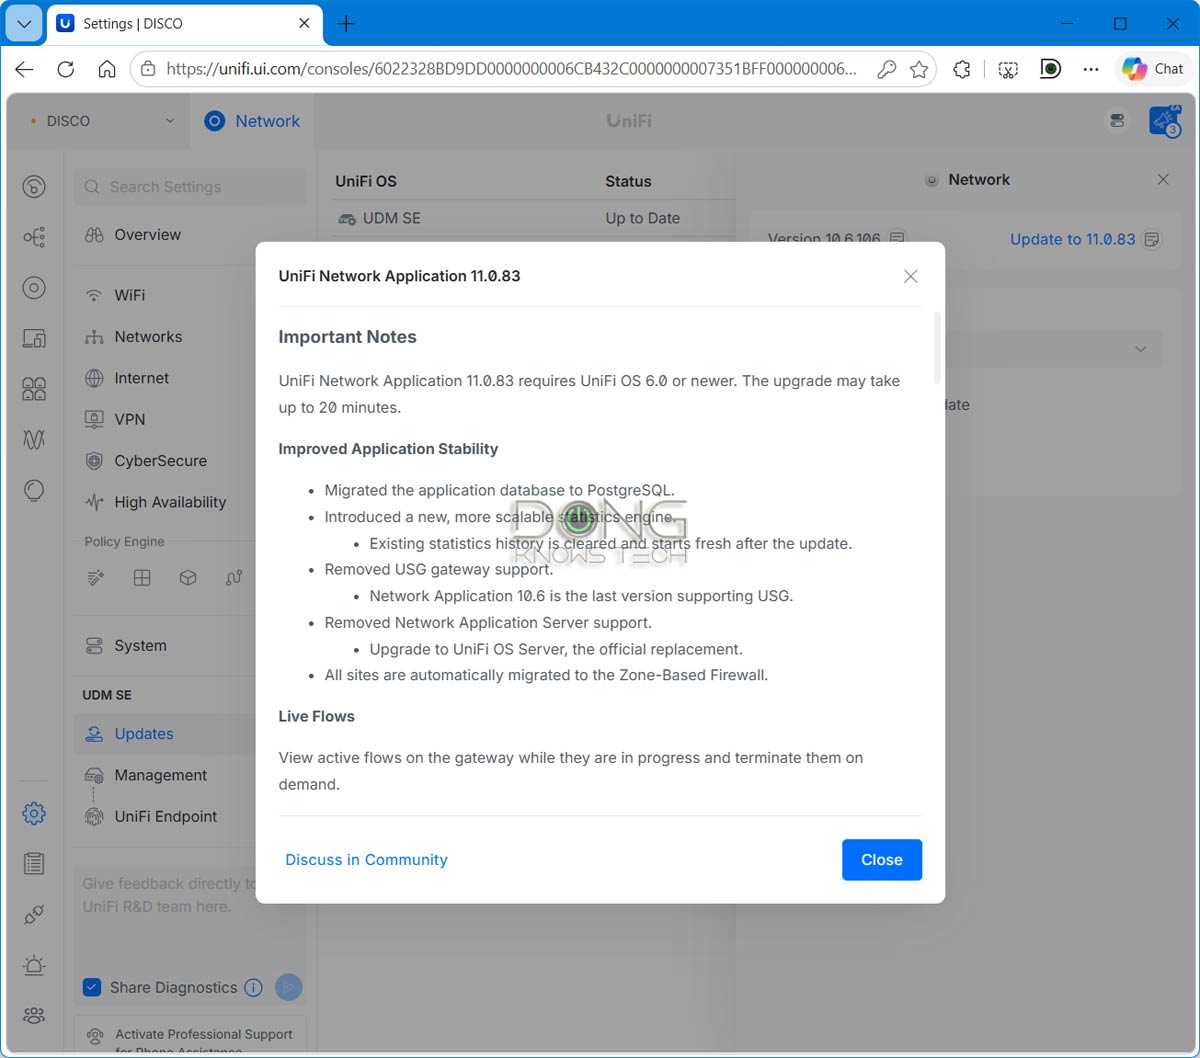Screen dimensions: 1200x1058
Task: Open the Overview settings page
Action: point(147,235)
